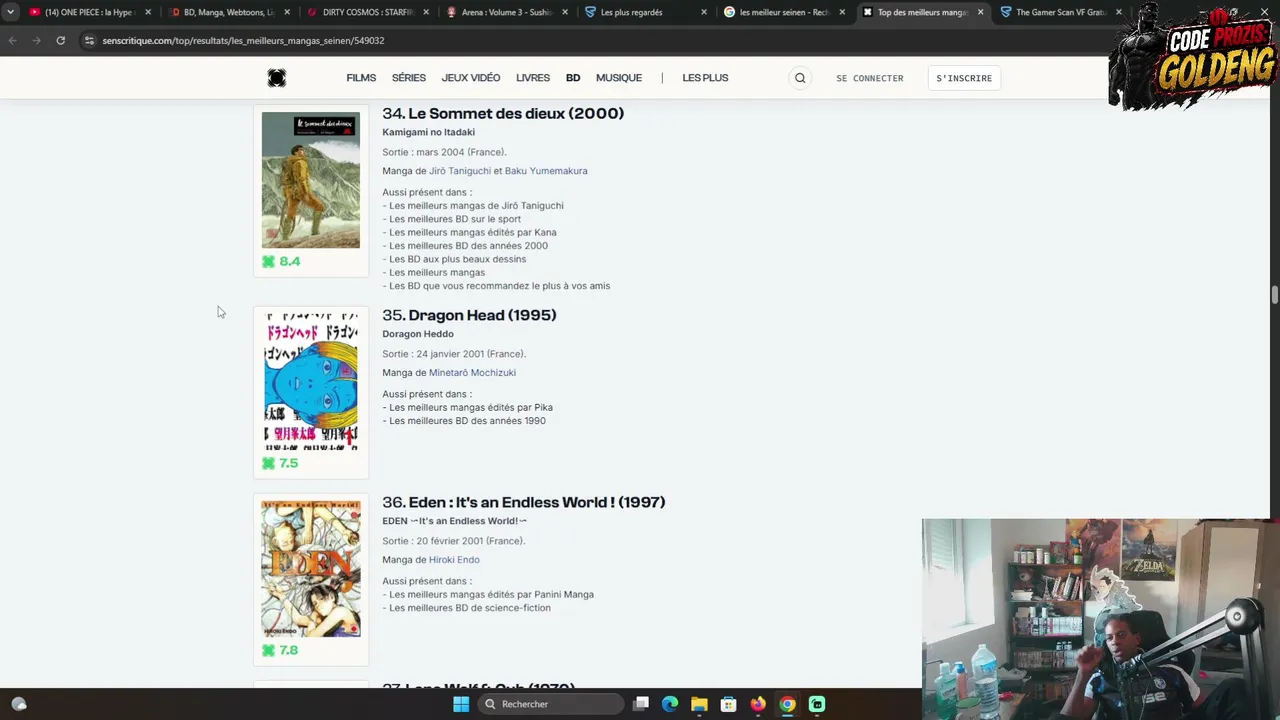Close the 'DIRTY COSMOS' tab
This screenshot has height=720, width=1280.
point(426,12)
